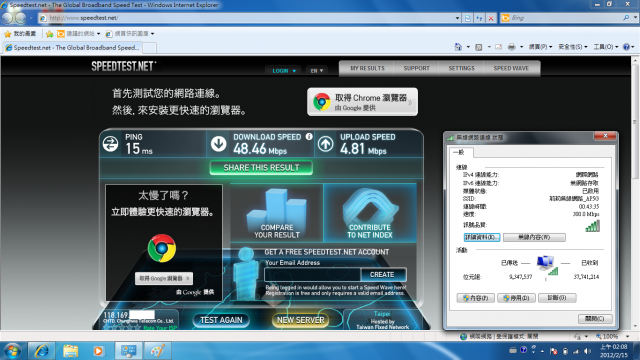Click the shielded properties (P) button in dialog
640x360 pixels.
point(476,298)
